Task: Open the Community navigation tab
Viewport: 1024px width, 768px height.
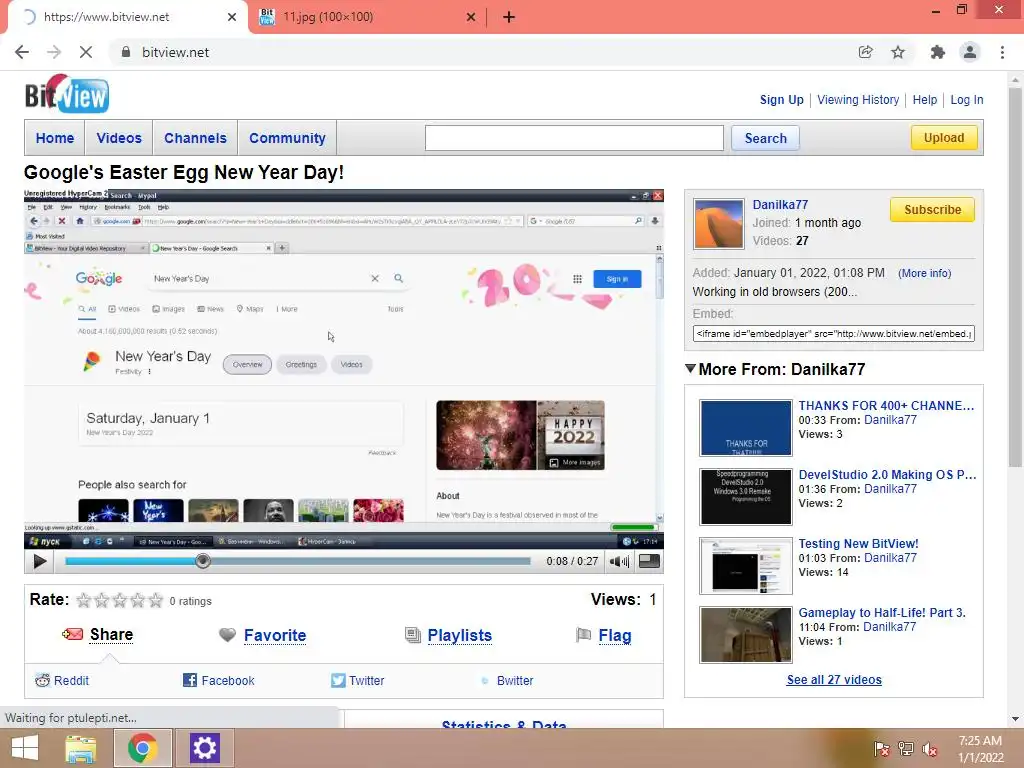Action: 287,138
